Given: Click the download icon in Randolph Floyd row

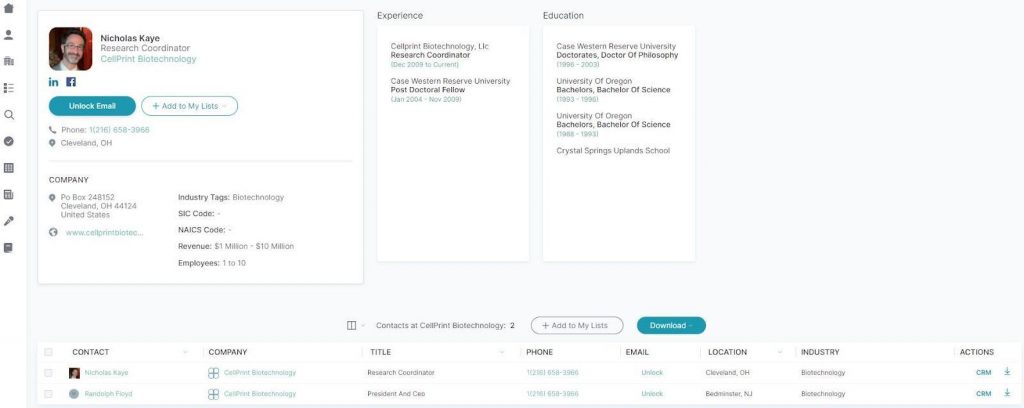Looking at the screenshot, I should point(1007,393).
